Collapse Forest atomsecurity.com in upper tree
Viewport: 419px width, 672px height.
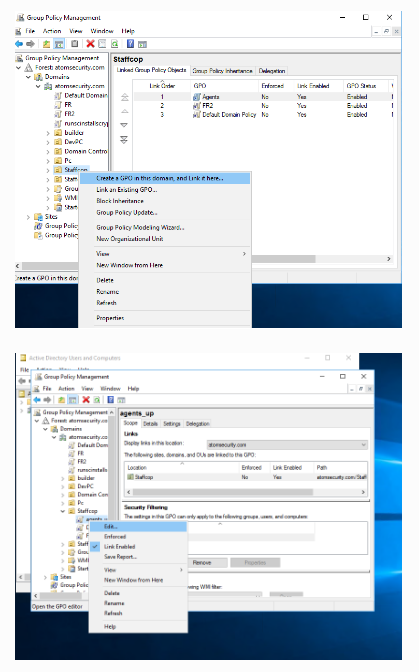pos(18,67)
